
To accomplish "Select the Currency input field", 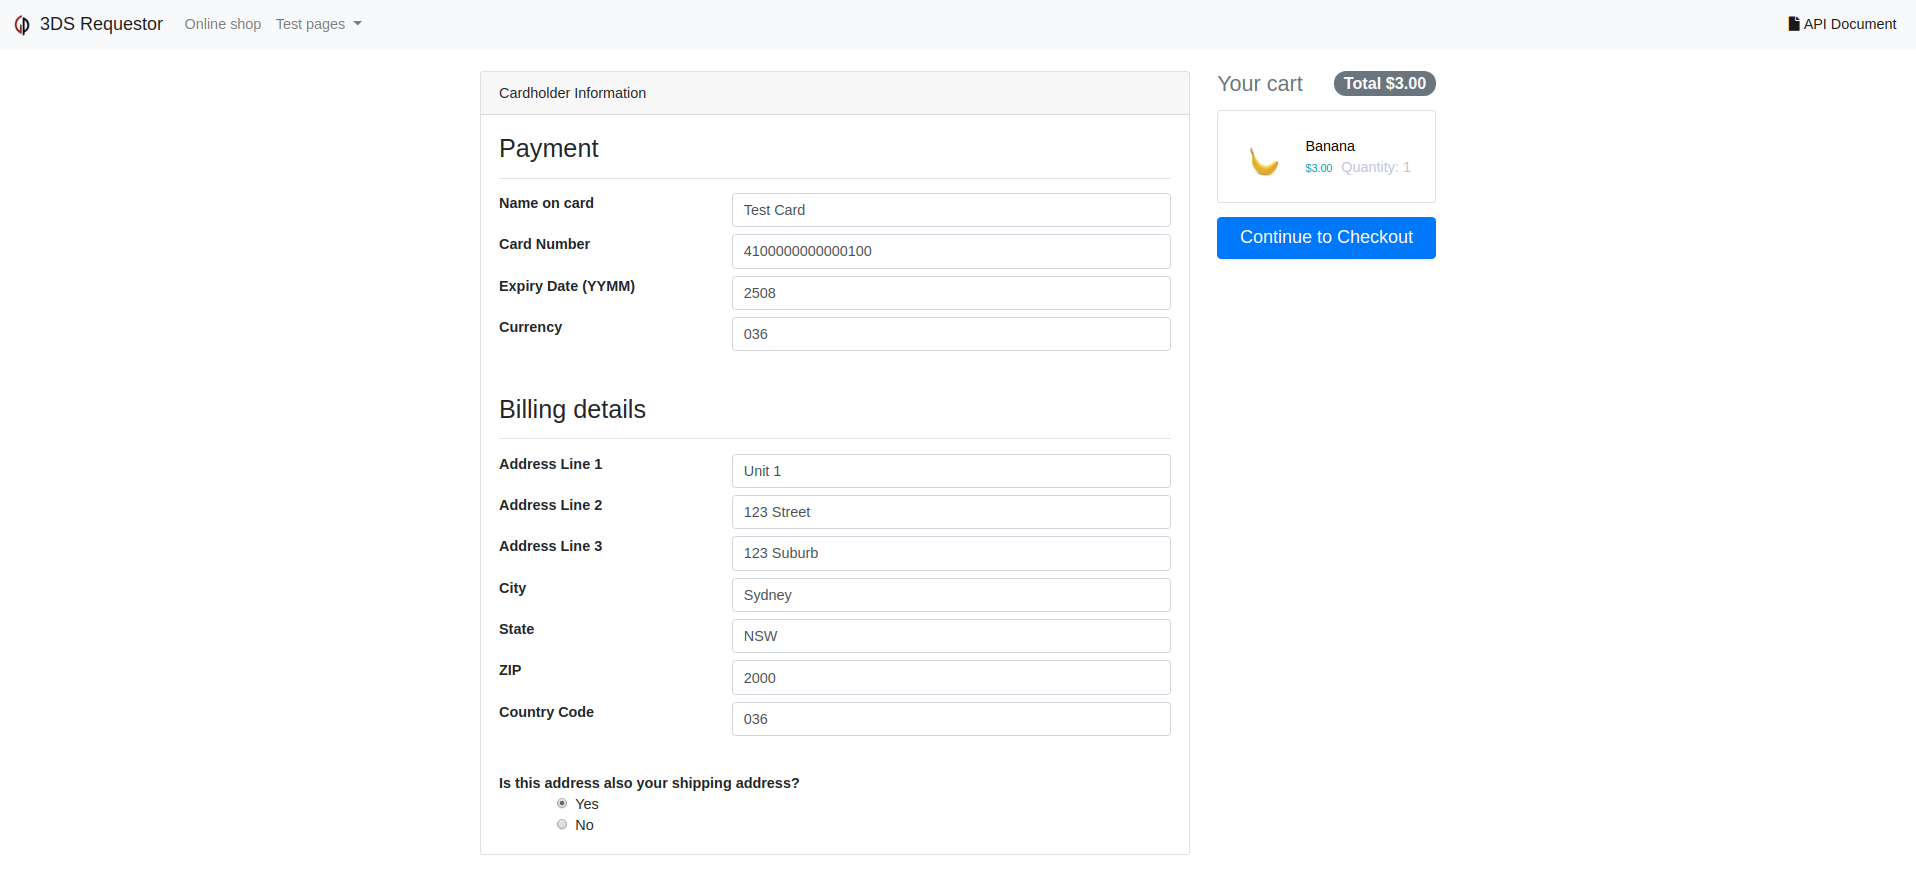I will 950,334.
